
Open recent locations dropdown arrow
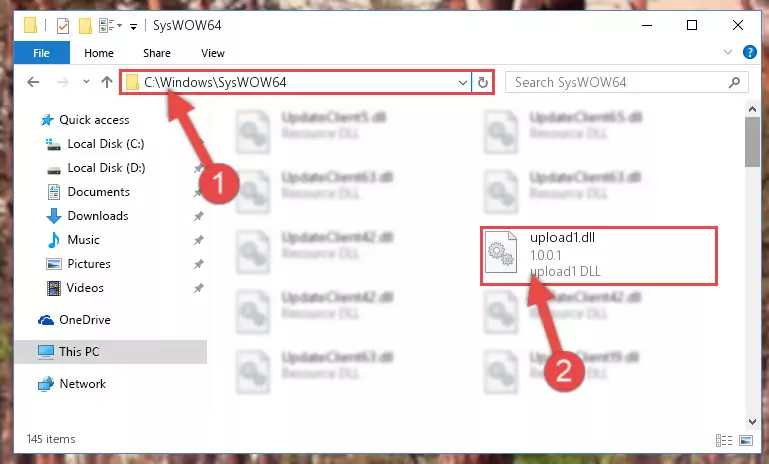[x=86, y=82]
